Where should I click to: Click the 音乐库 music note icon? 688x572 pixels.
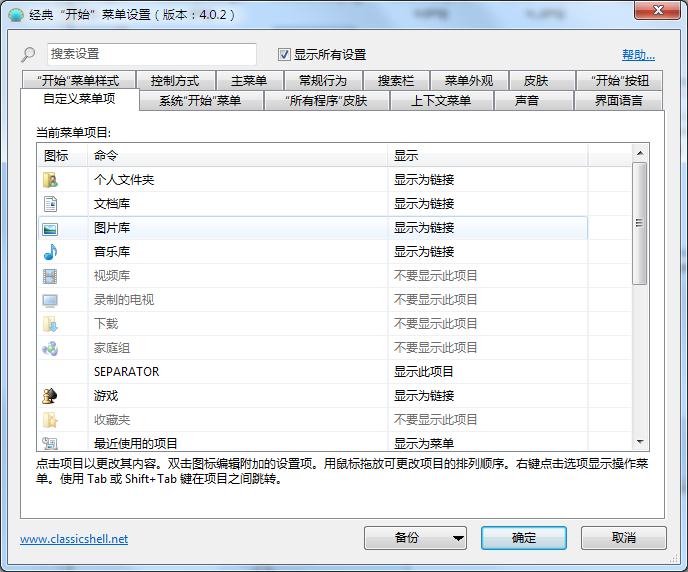tap(50, 252)
